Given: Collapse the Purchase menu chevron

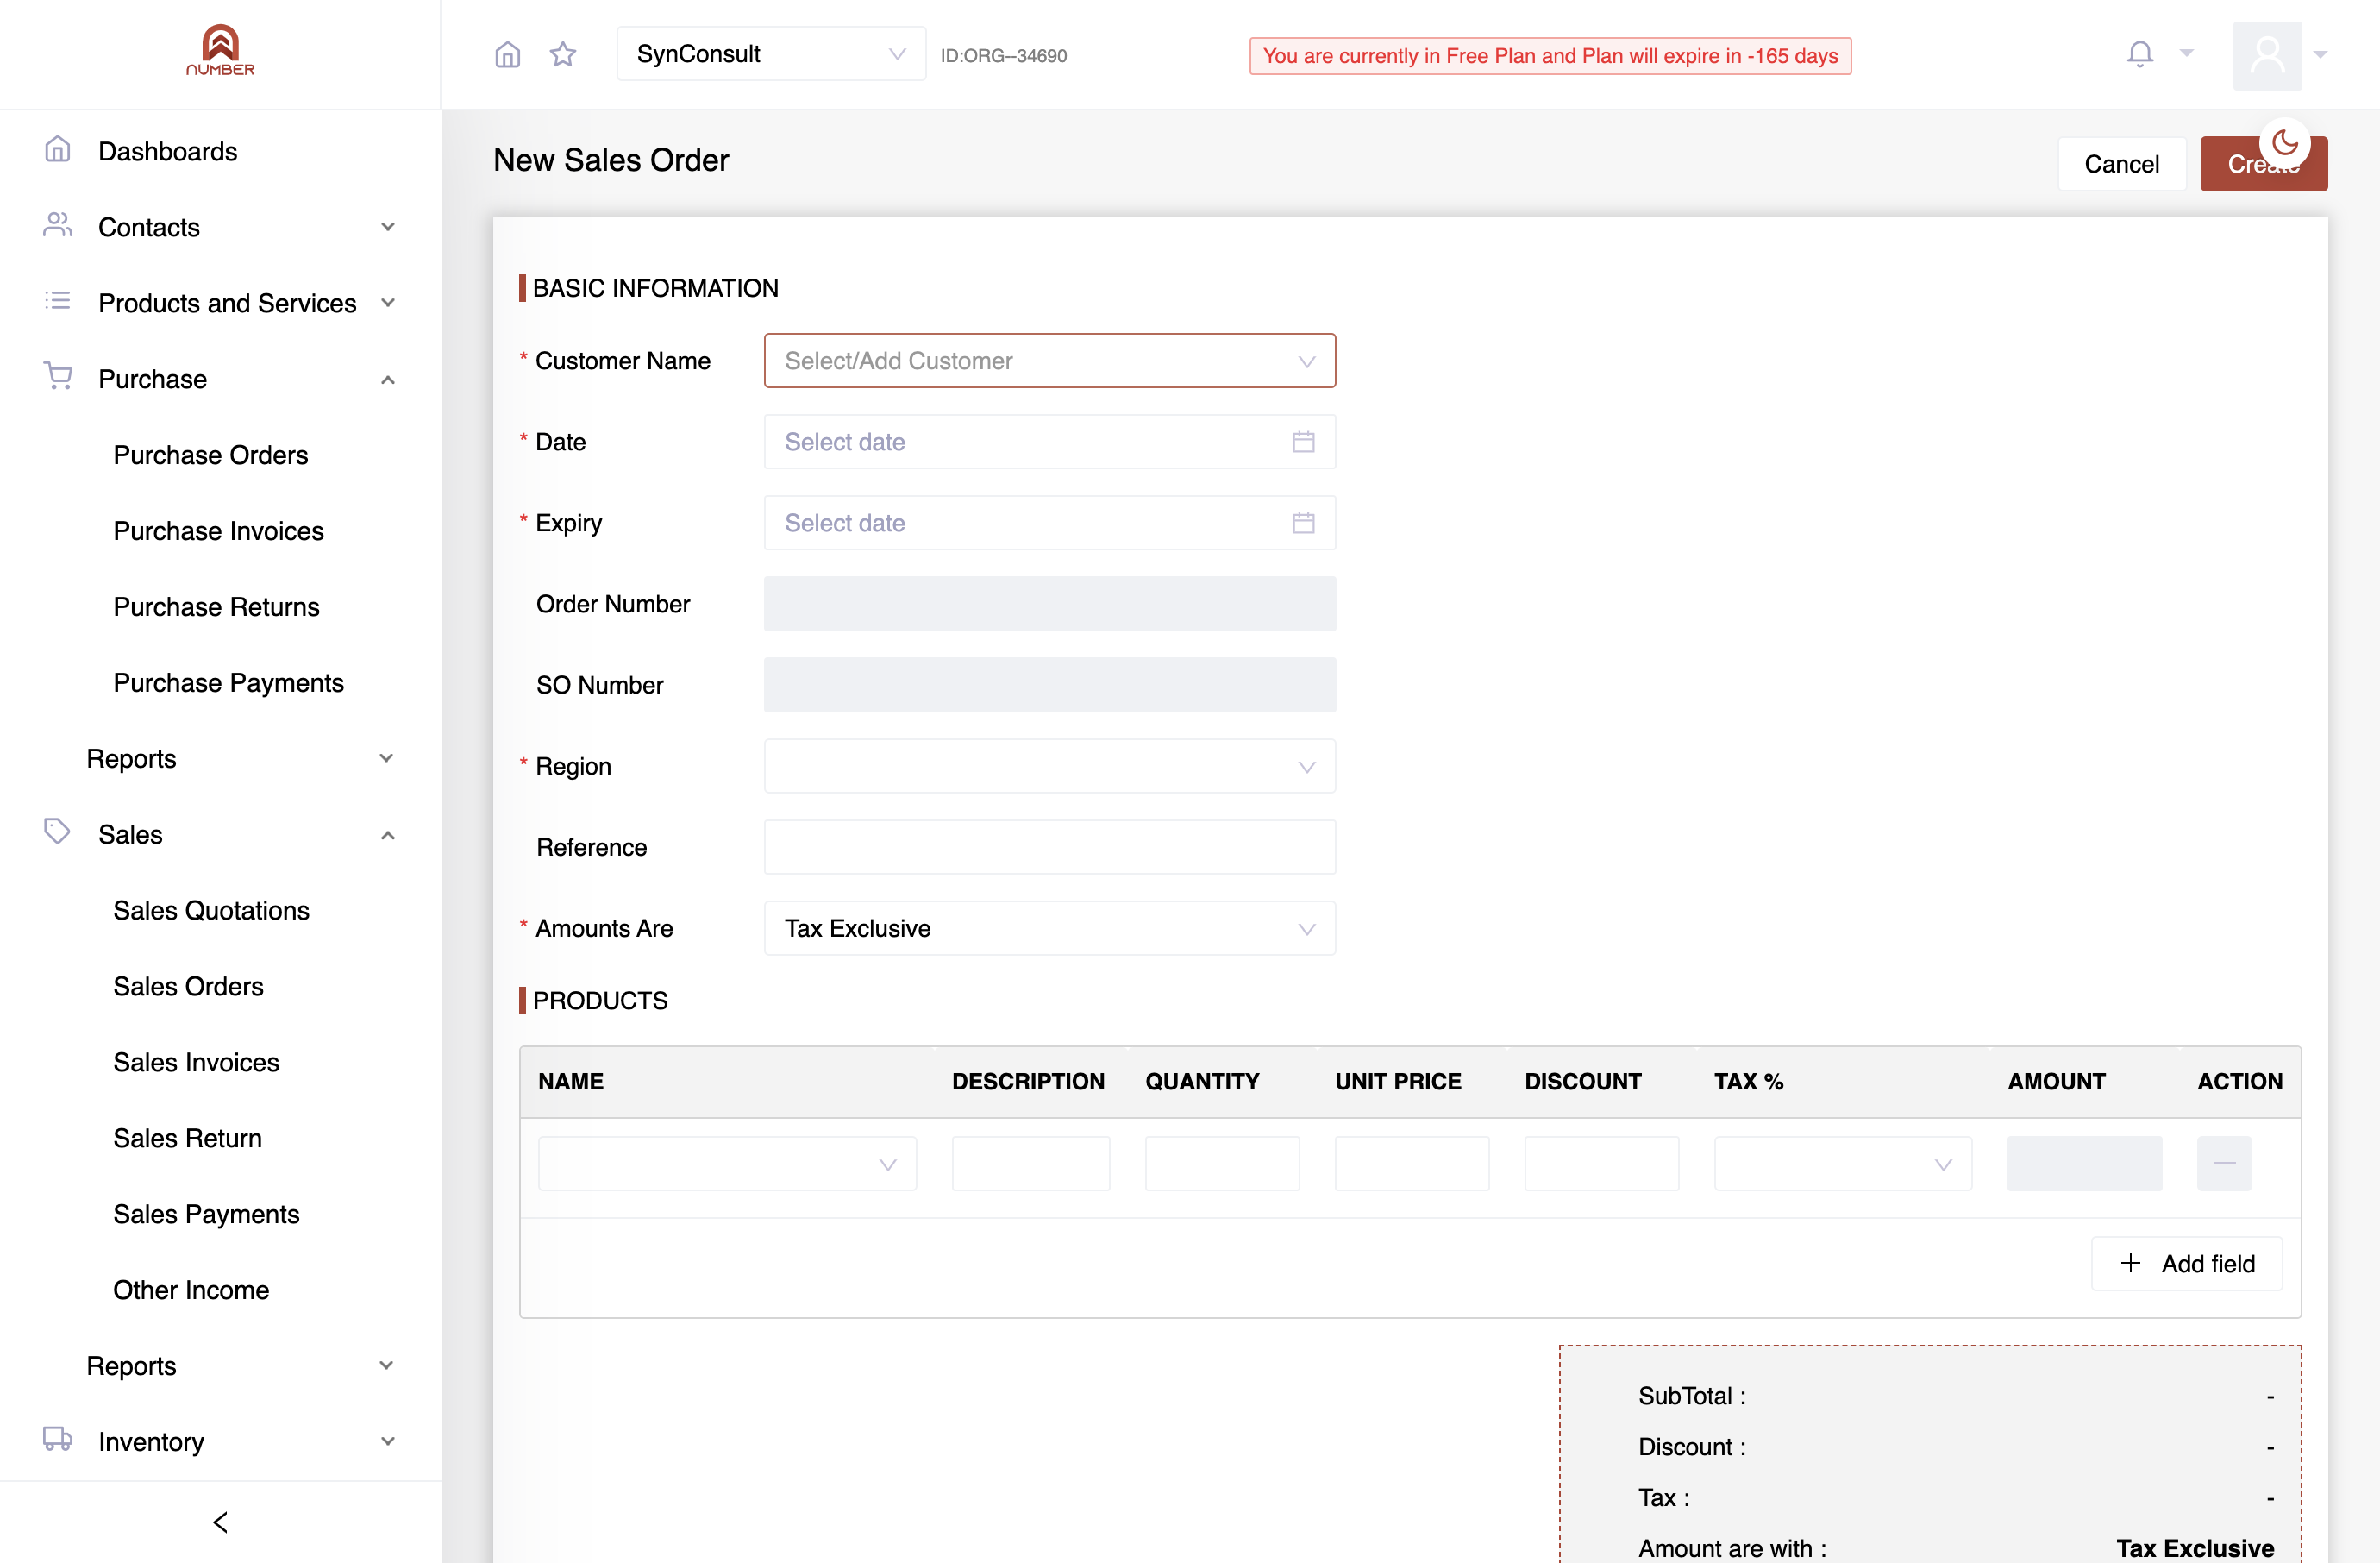Looking at the screenshot, I should [388, 380].
